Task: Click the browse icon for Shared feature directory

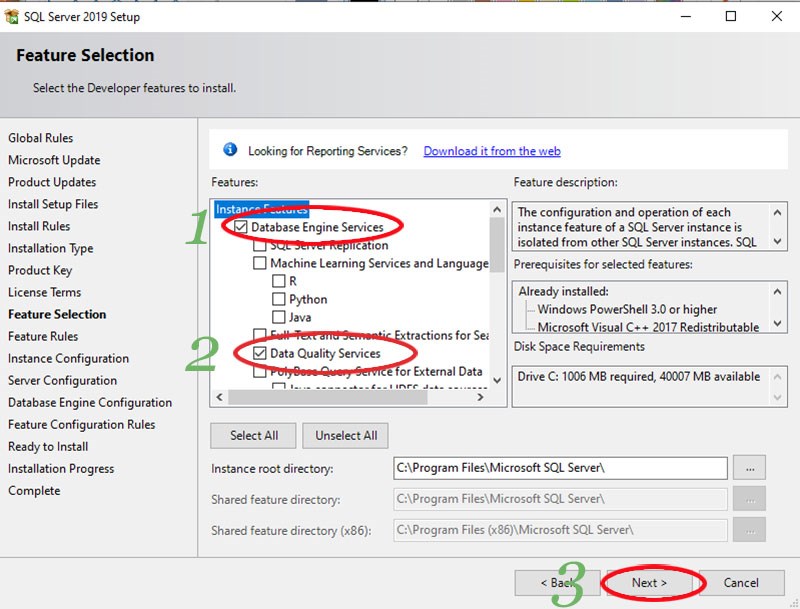Action: point(749,499)
